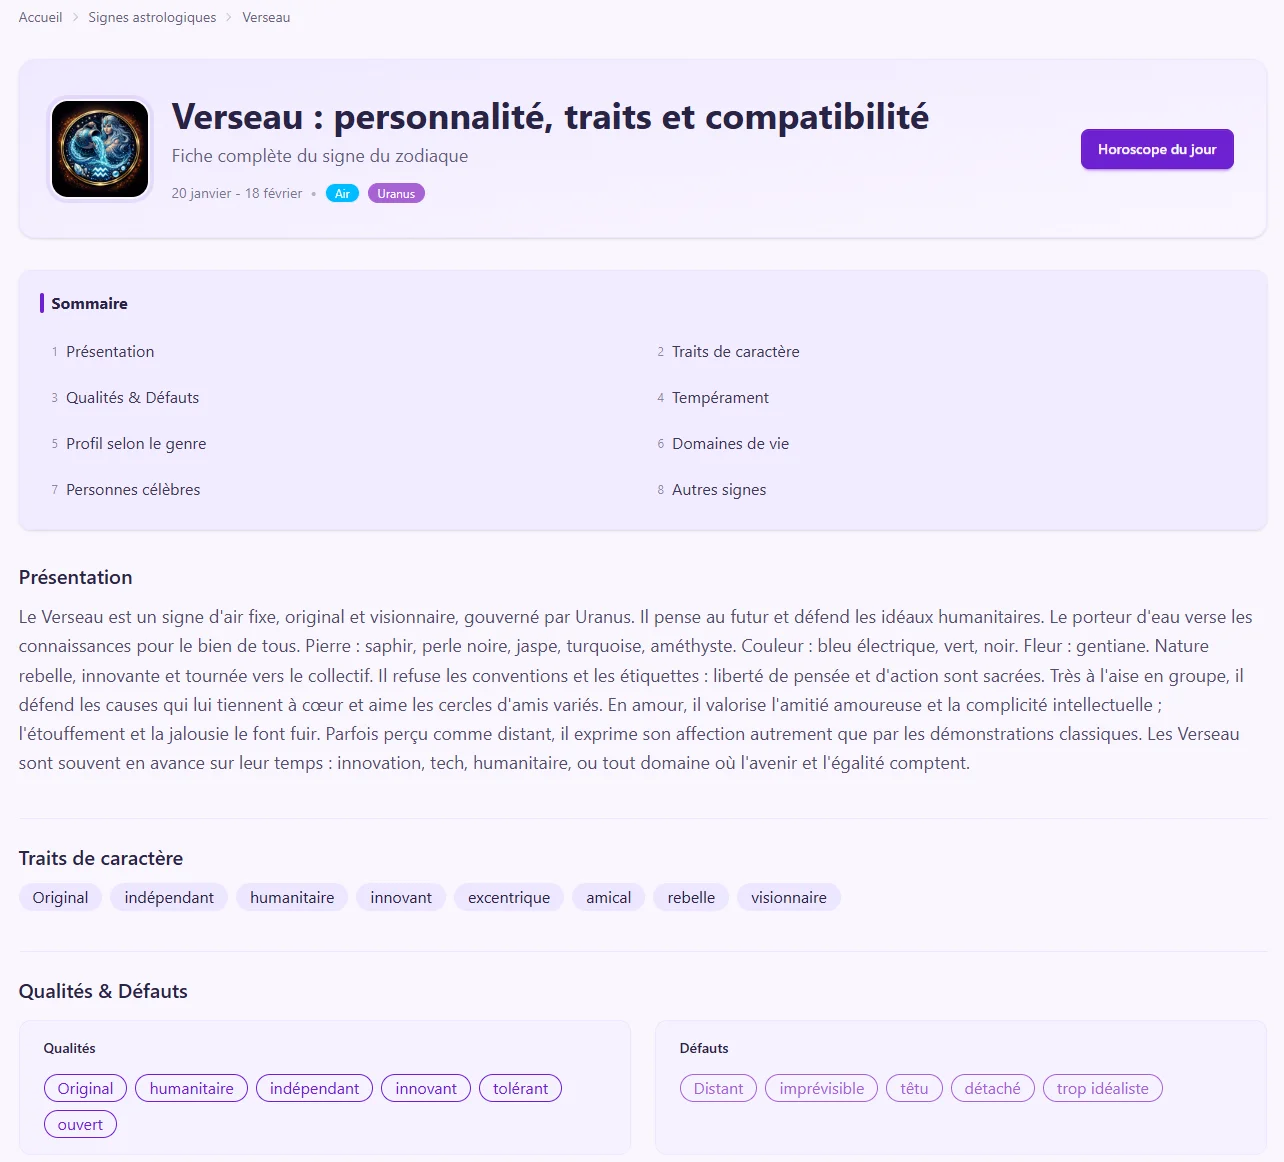Open Signes astrologiques breadcrumb link
Viewport: 1284px width, 1162px height.
click(x=152, y=17)
